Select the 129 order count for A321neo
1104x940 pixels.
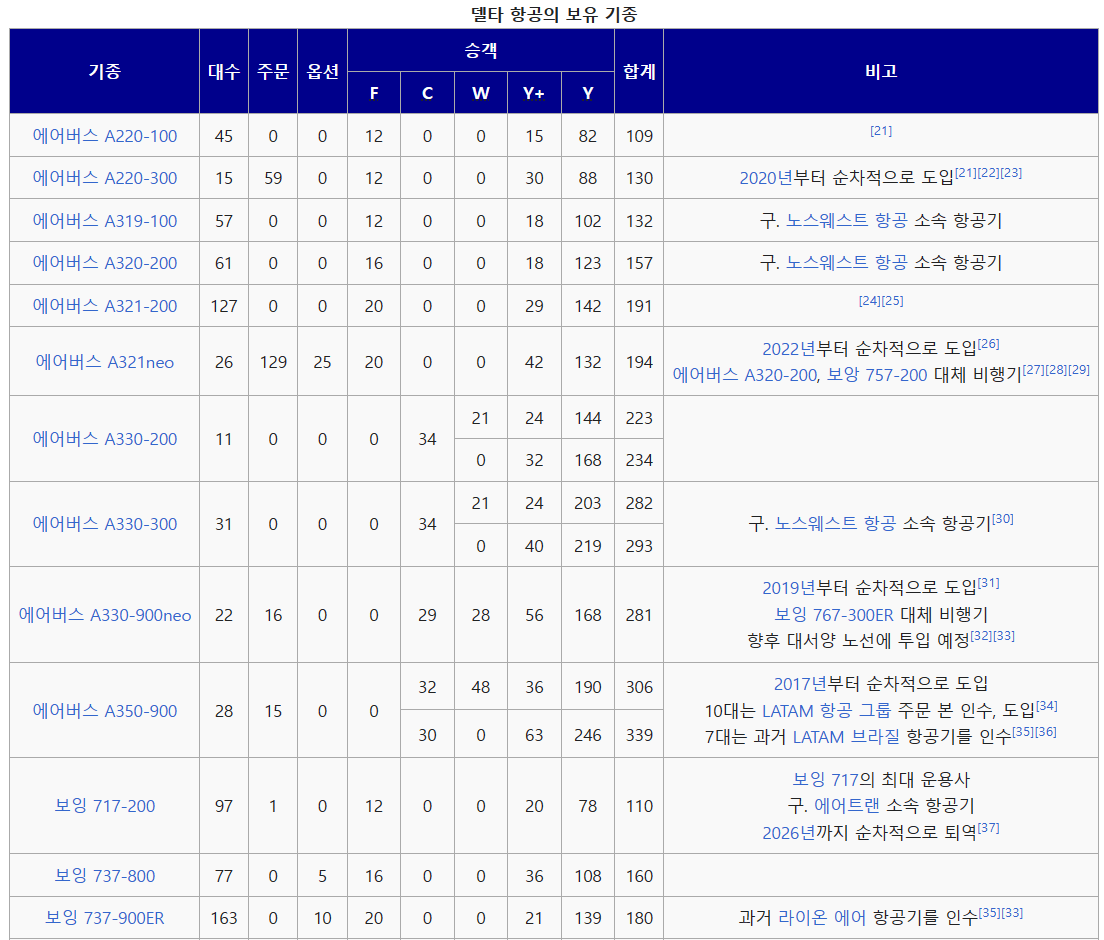click(x=273, y=362)
